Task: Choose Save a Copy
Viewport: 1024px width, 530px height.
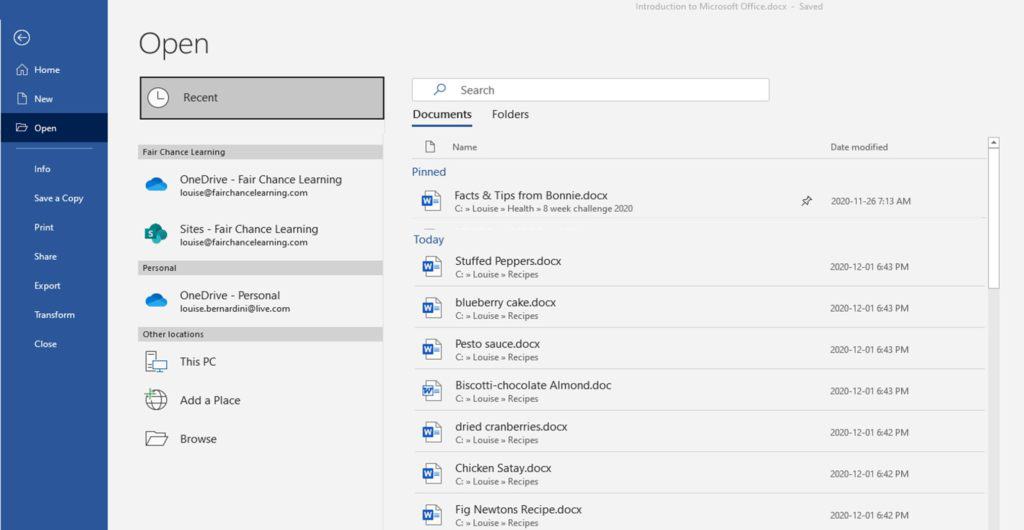Action: click(x=59, y=198)
